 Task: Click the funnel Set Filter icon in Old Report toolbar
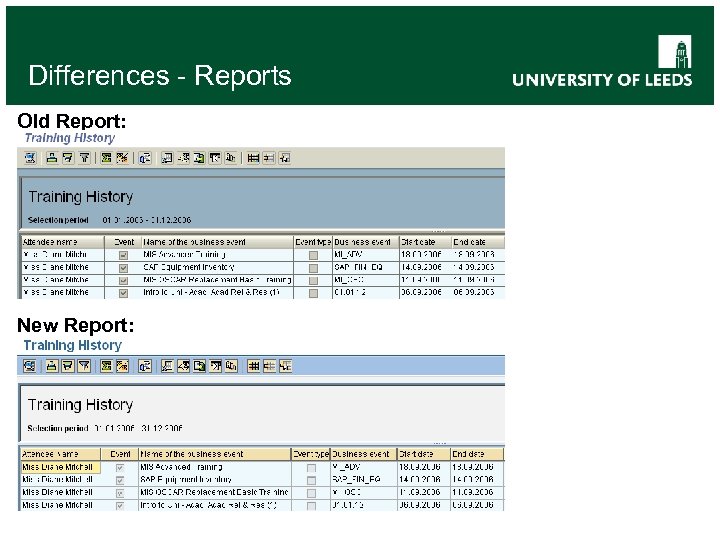[x=84, y=158]
